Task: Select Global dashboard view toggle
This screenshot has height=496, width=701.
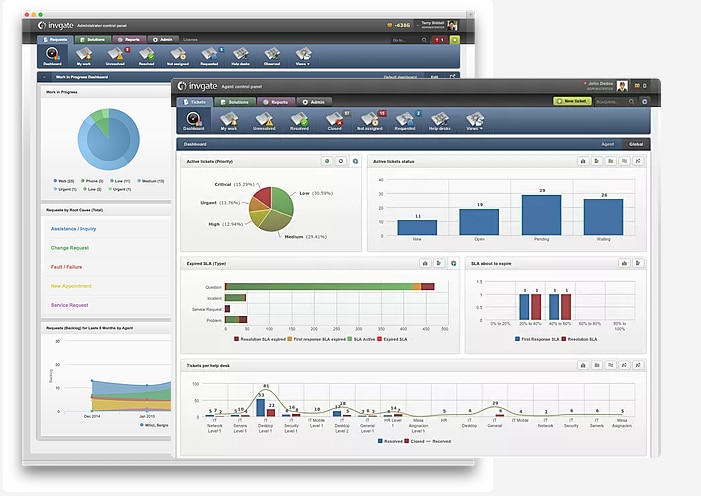Action: pyautogui.click(x=636, y=144)
